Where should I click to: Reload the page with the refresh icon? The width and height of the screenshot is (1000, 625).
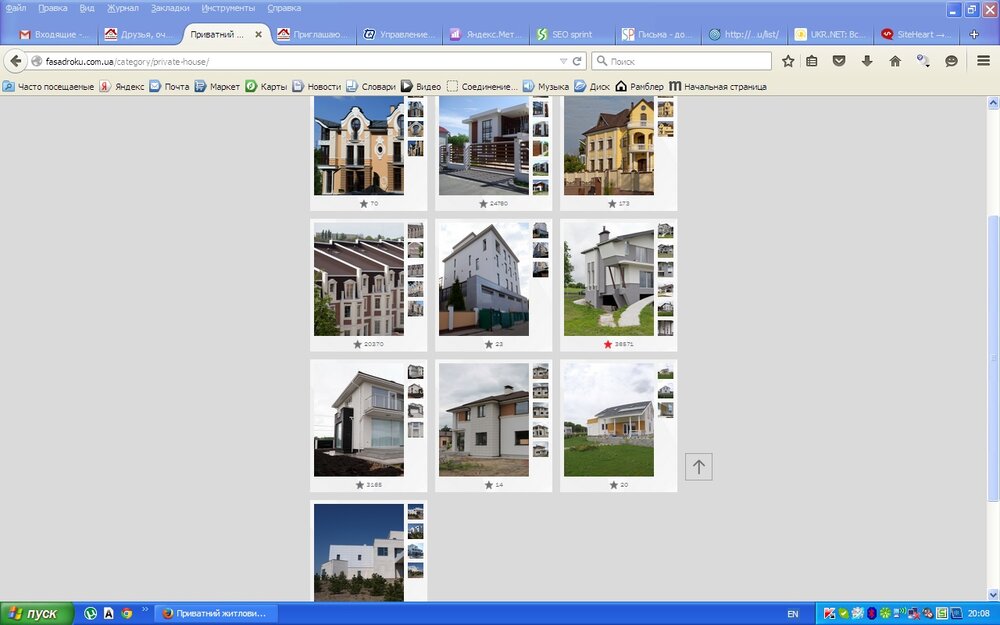[x=577, y=61]
